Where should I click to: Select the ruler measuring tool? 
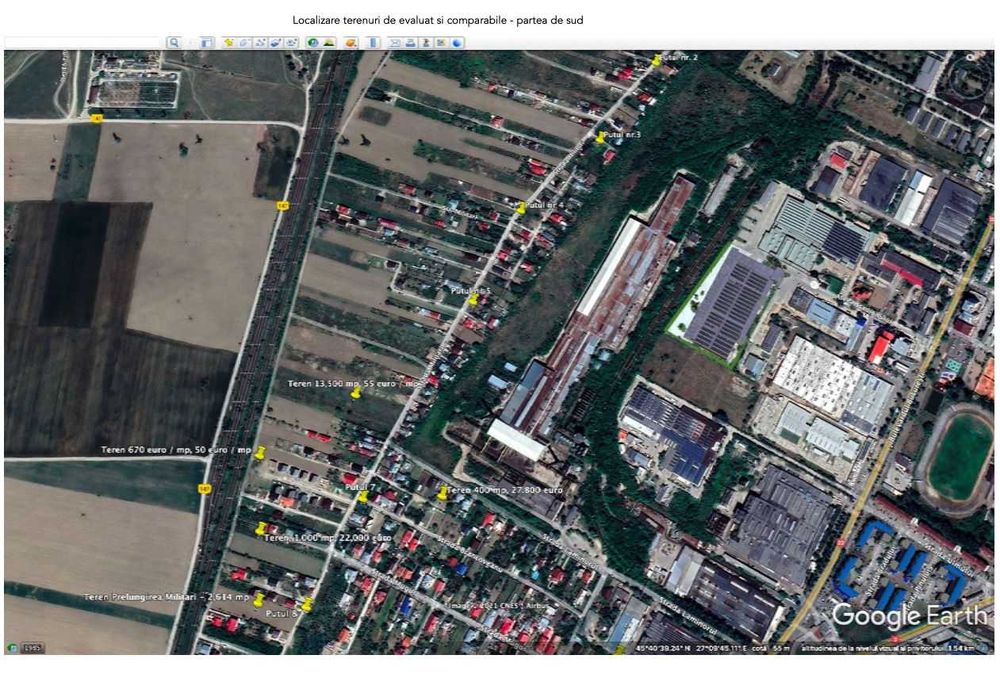click(x=373, y=43)
